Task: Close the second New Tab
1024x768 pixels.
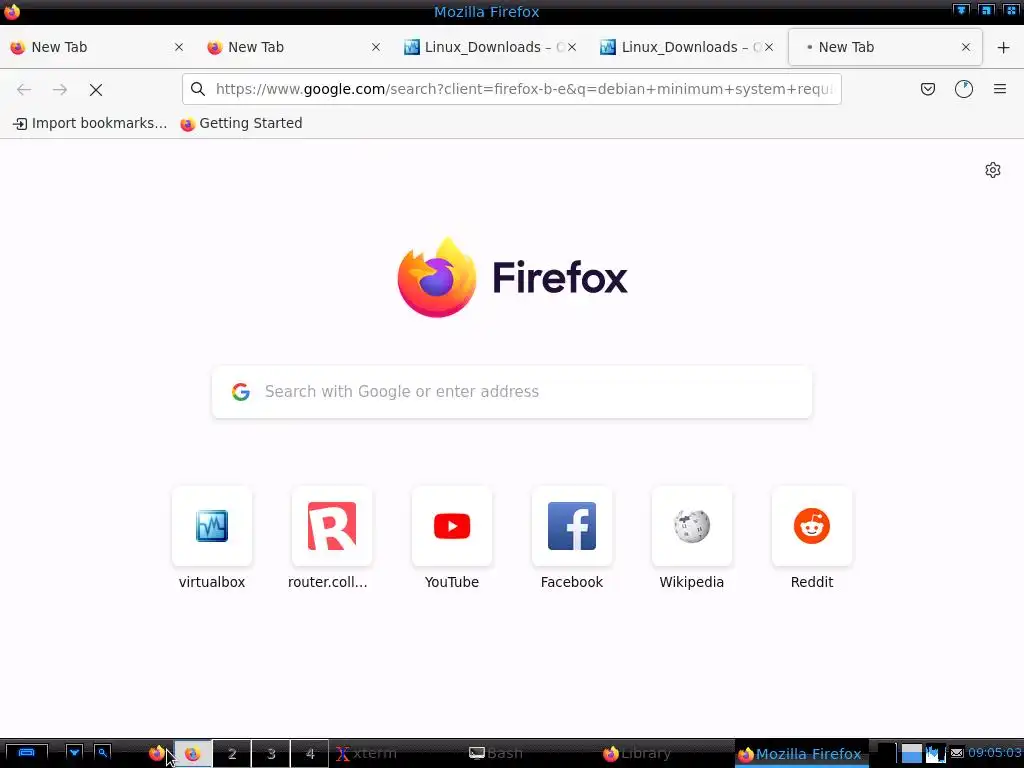Action: pyautogui.click(x=376, y=47)
